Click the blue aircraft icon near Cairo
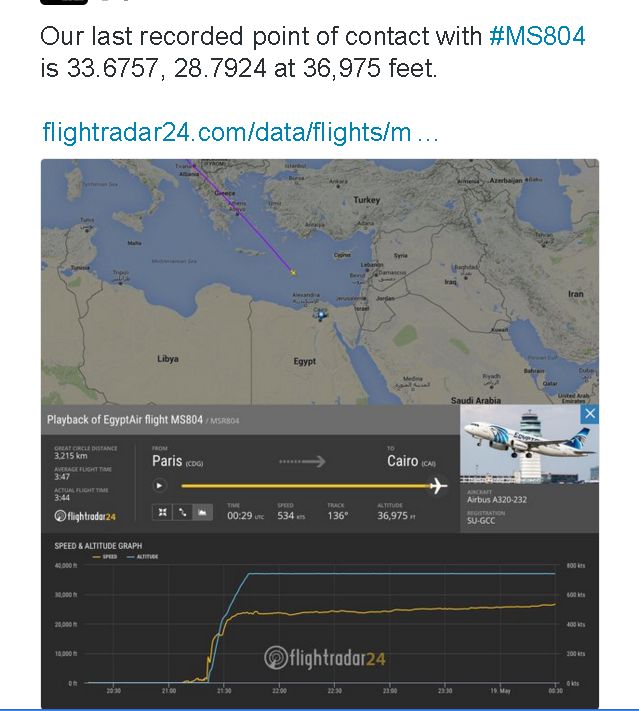 point(321,314)
